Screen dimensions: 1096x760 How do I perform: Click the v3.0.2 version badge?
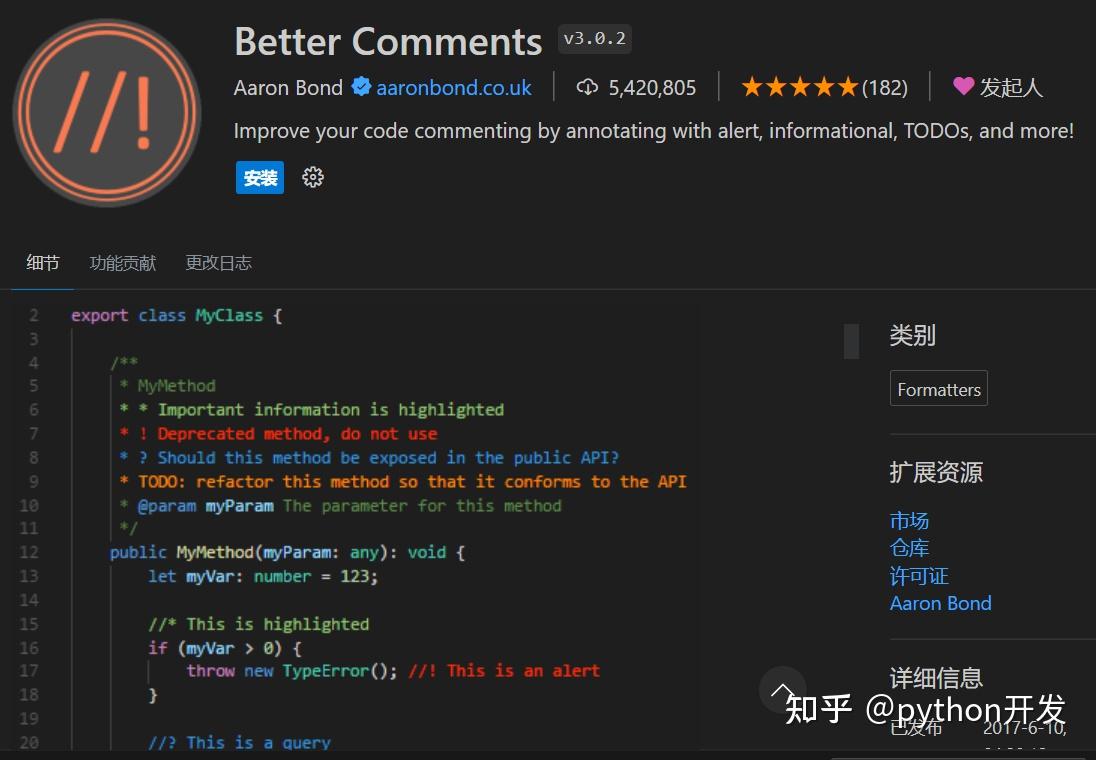[594, 40]
